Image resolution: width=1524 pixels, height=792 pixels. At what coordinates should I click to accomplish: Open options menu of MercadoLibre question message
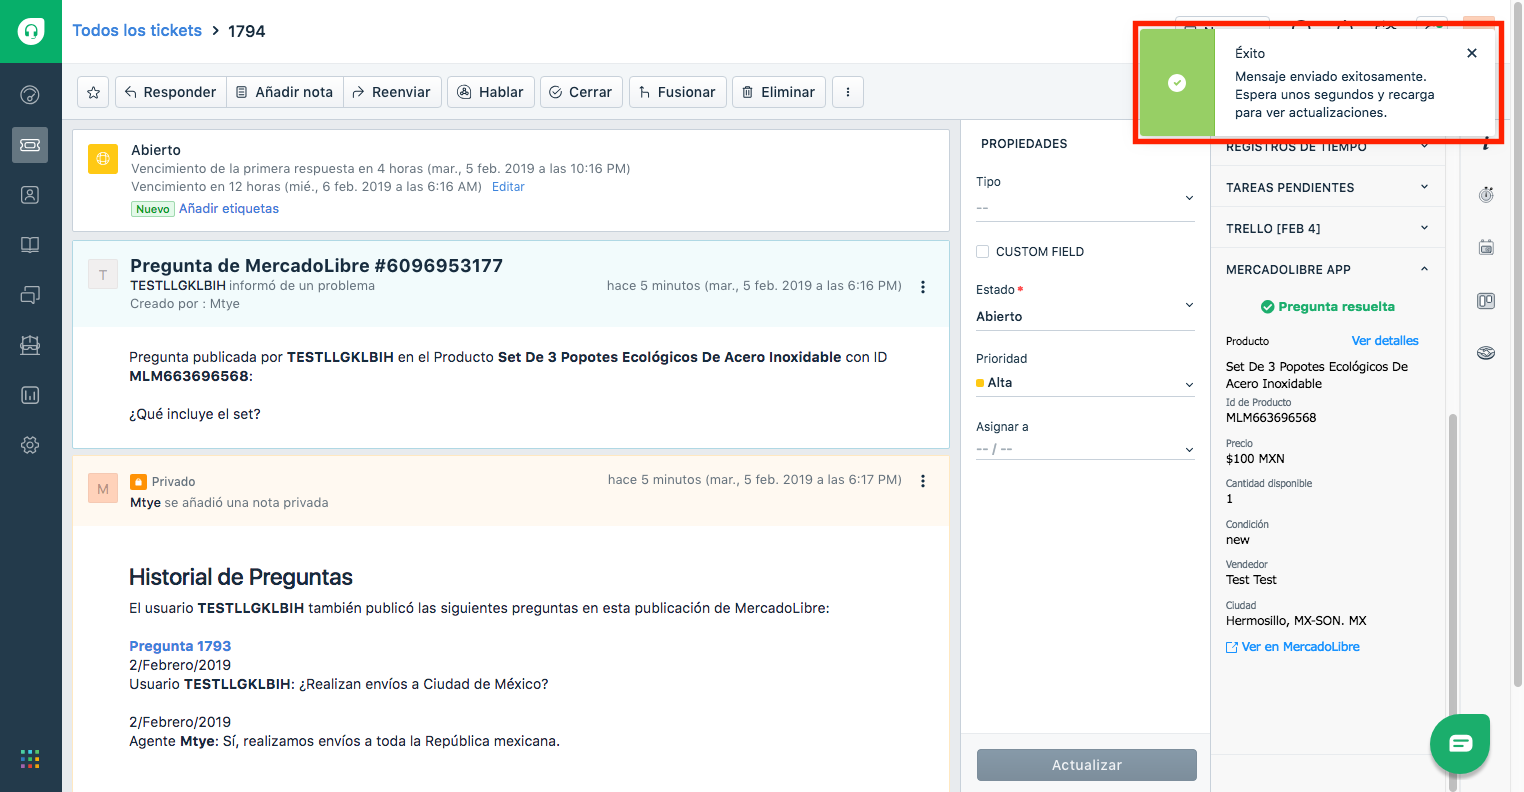923,287
